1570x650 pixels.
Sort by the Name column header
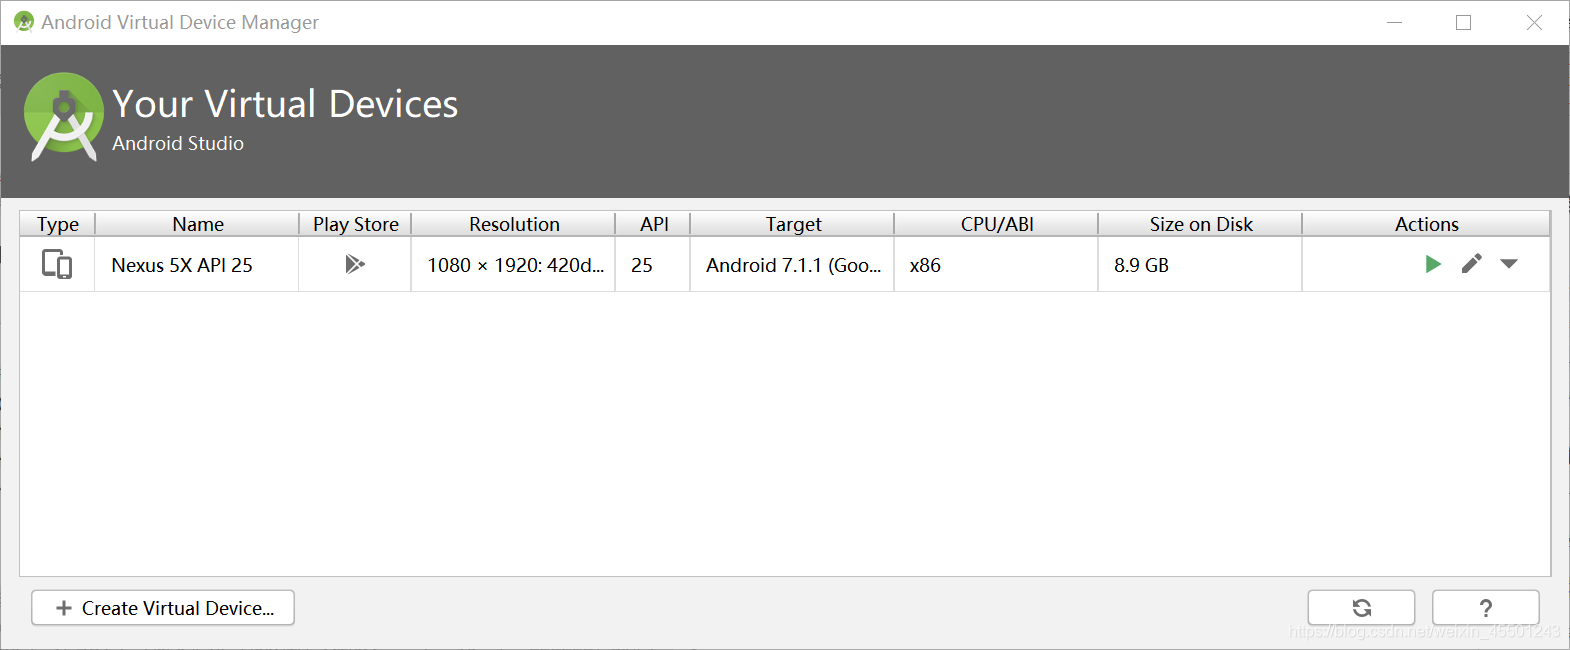[197, 224]
